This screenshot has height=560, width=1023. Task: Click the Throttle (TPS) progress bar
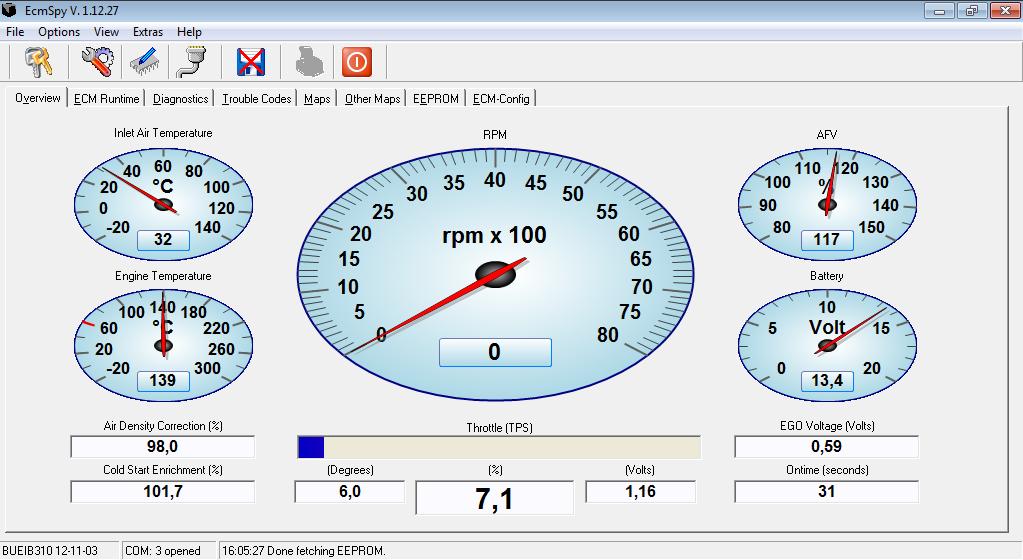tap(499, 447)
